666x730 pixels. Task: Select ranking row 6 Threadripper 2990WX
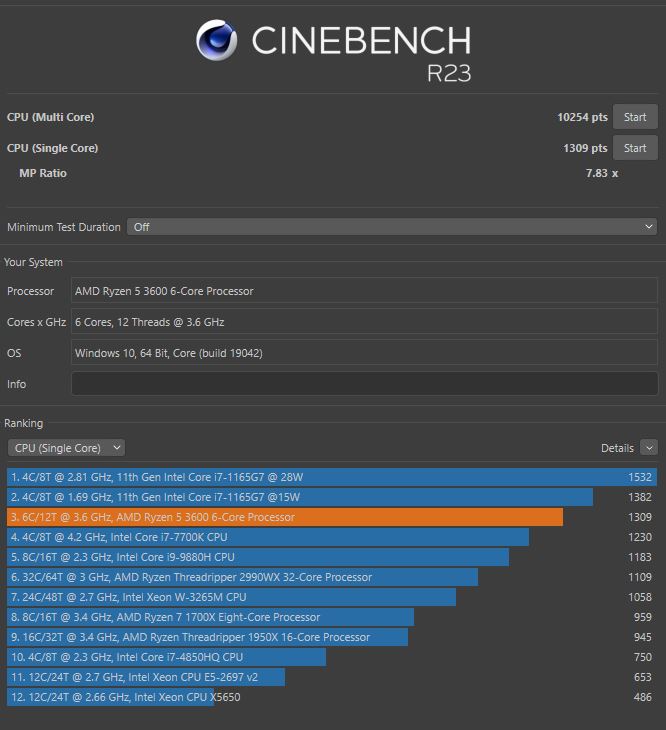(x=332, y=577)
